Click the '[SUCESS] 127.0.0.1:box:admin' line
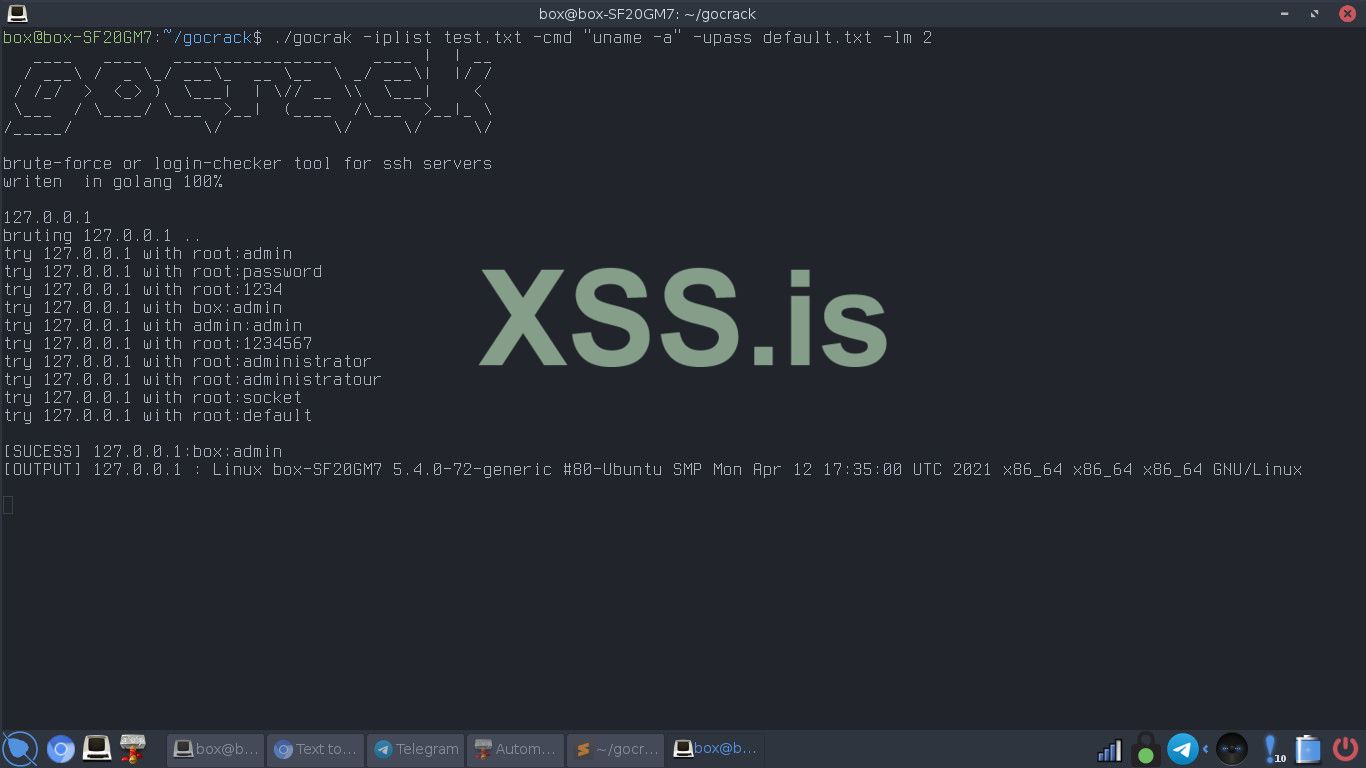1366x768 pixels. pos(143,452)
